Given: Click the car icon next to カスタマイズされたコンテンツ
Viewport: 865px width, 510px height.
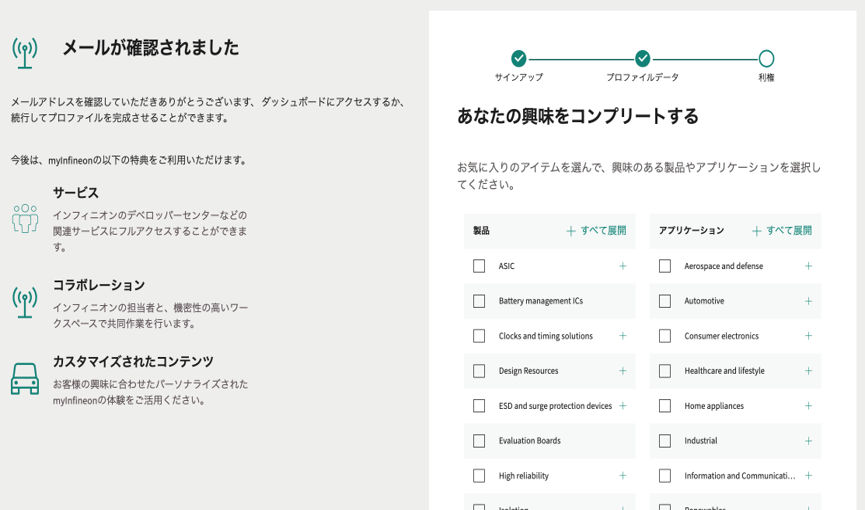Looking at the screenshot, I should [25, 379].
